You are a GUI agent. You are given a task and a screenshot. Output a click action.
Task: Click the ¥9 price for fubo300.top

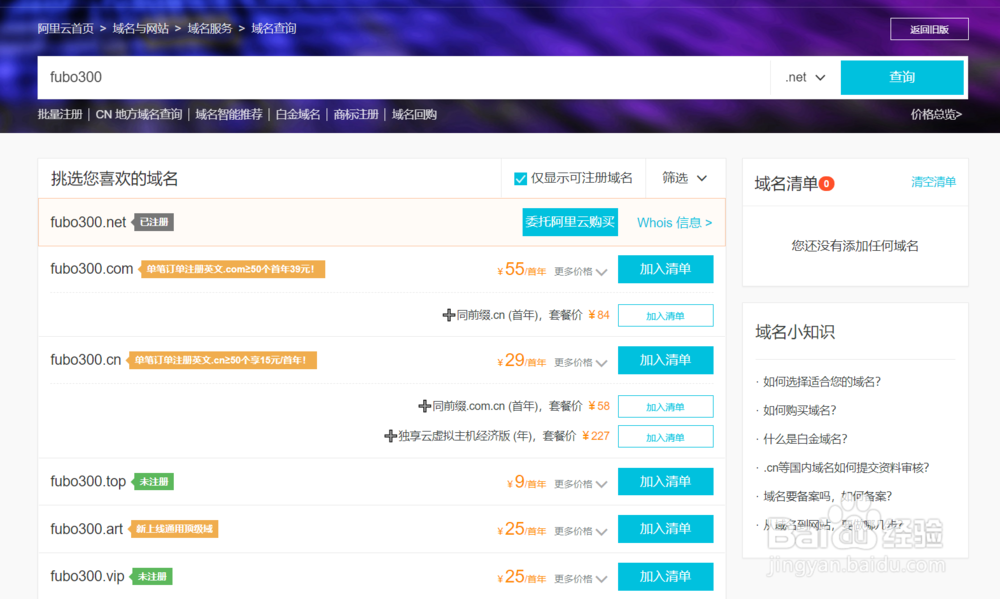click(526, 482)
